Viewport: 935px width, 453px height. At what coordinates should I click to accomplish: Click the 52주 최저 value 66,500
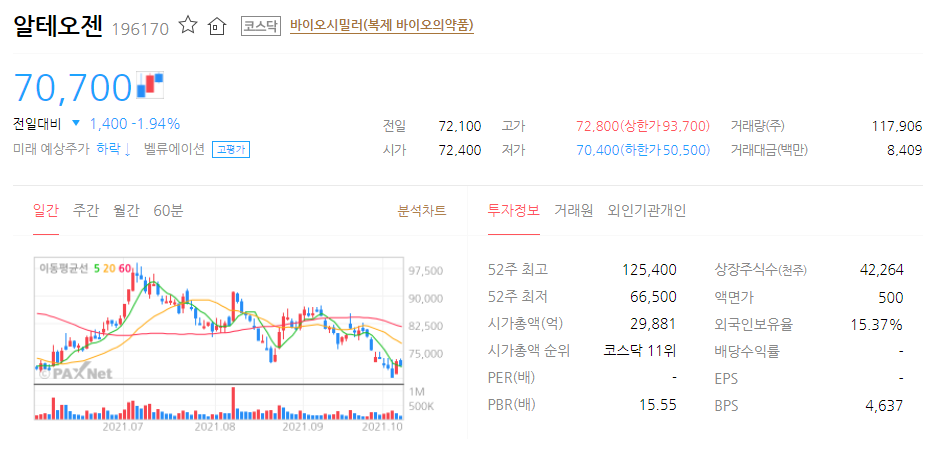(653, 297)
